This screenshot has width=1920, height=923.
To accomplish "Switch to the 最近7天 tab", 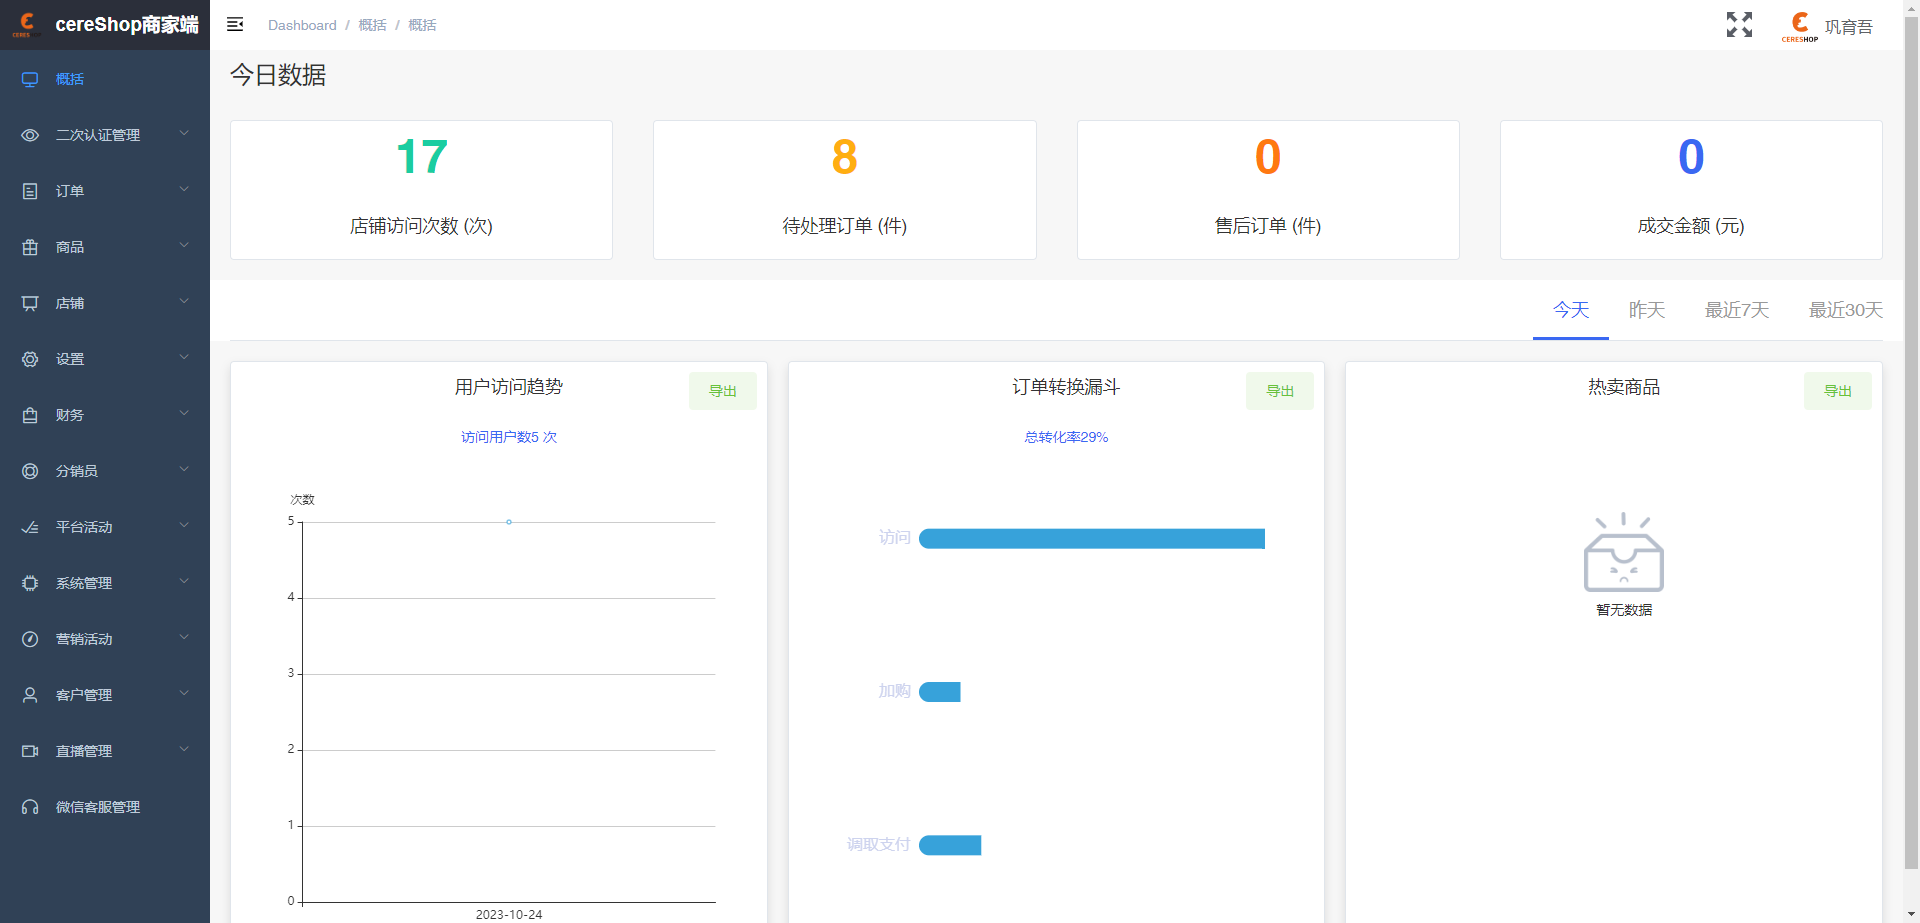I will point(1737,310).
